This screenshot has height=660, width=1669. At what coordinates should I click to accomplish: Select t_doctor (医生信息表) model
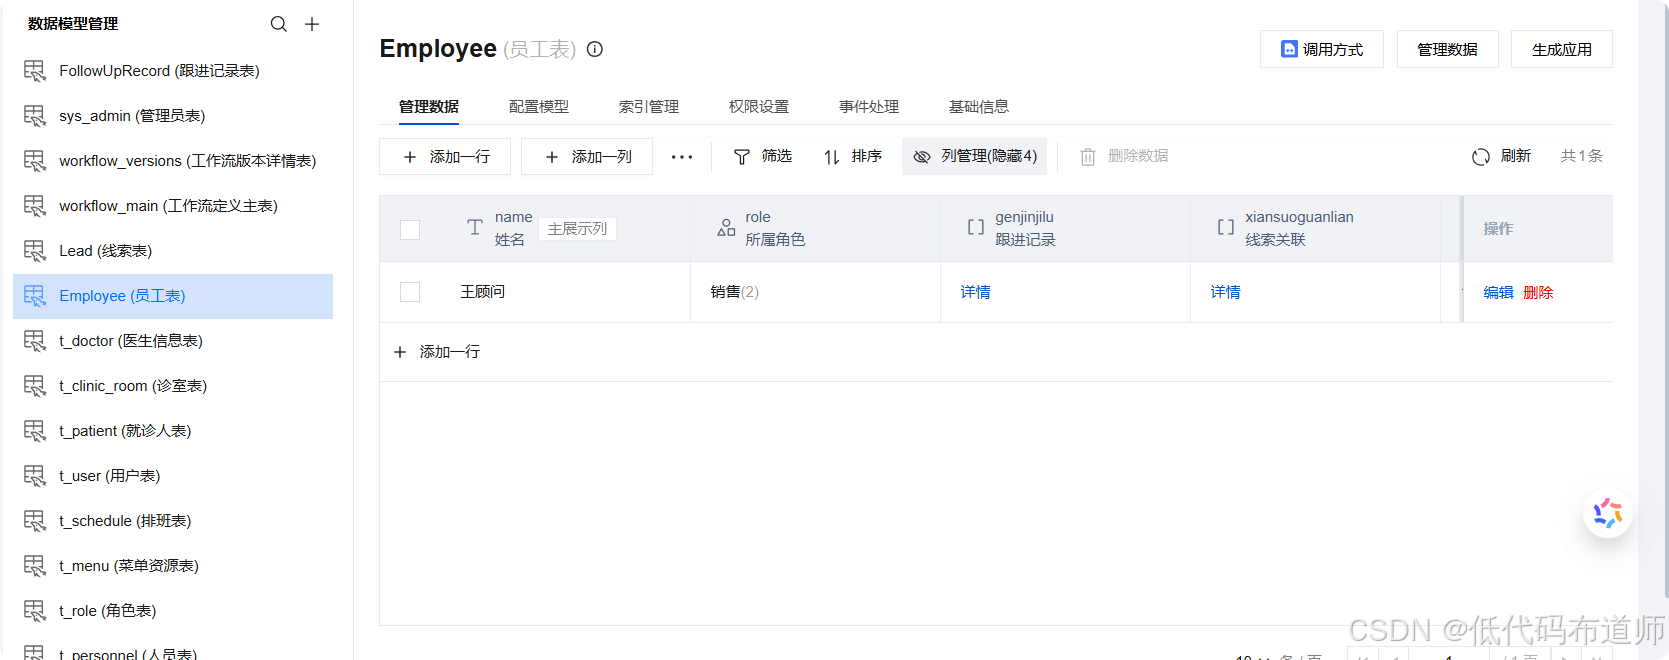(173, 341)
